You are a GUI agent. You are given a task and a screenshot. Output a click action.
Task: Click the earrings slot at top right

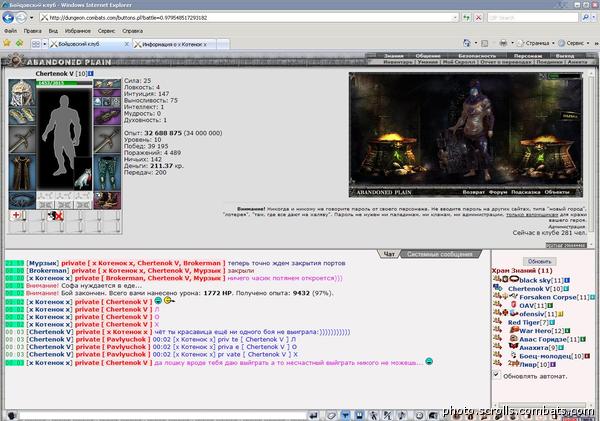tap(107, 83)
